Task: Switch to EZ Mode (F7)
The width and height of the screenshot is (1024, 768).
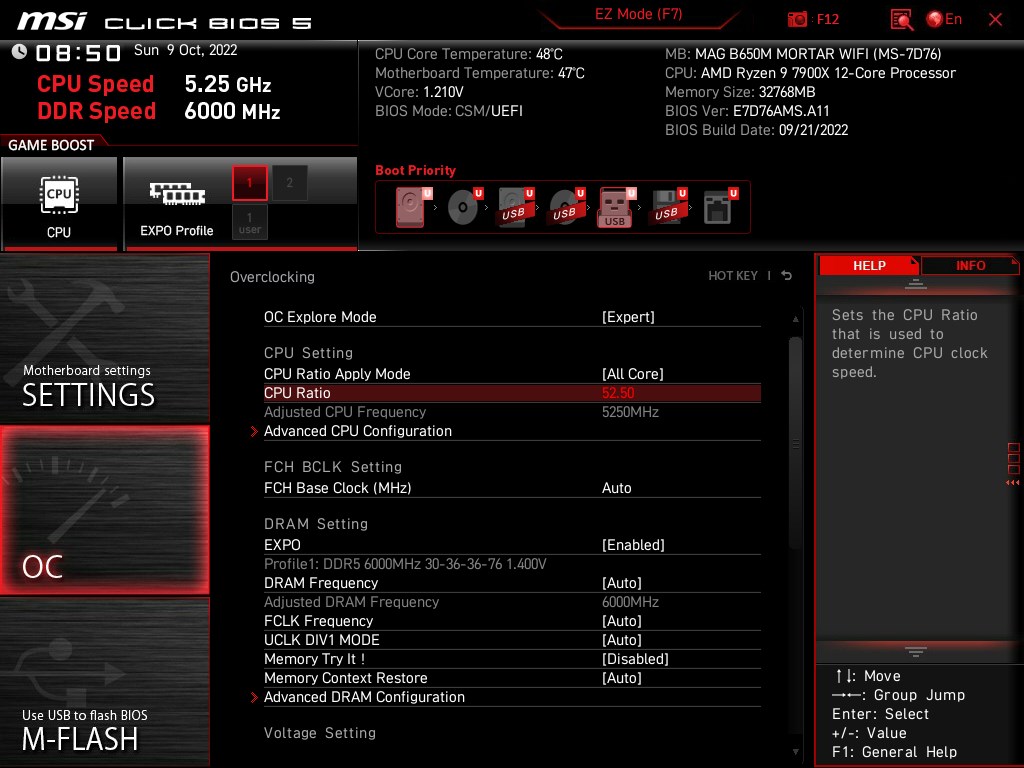Action: pos(639,15)
